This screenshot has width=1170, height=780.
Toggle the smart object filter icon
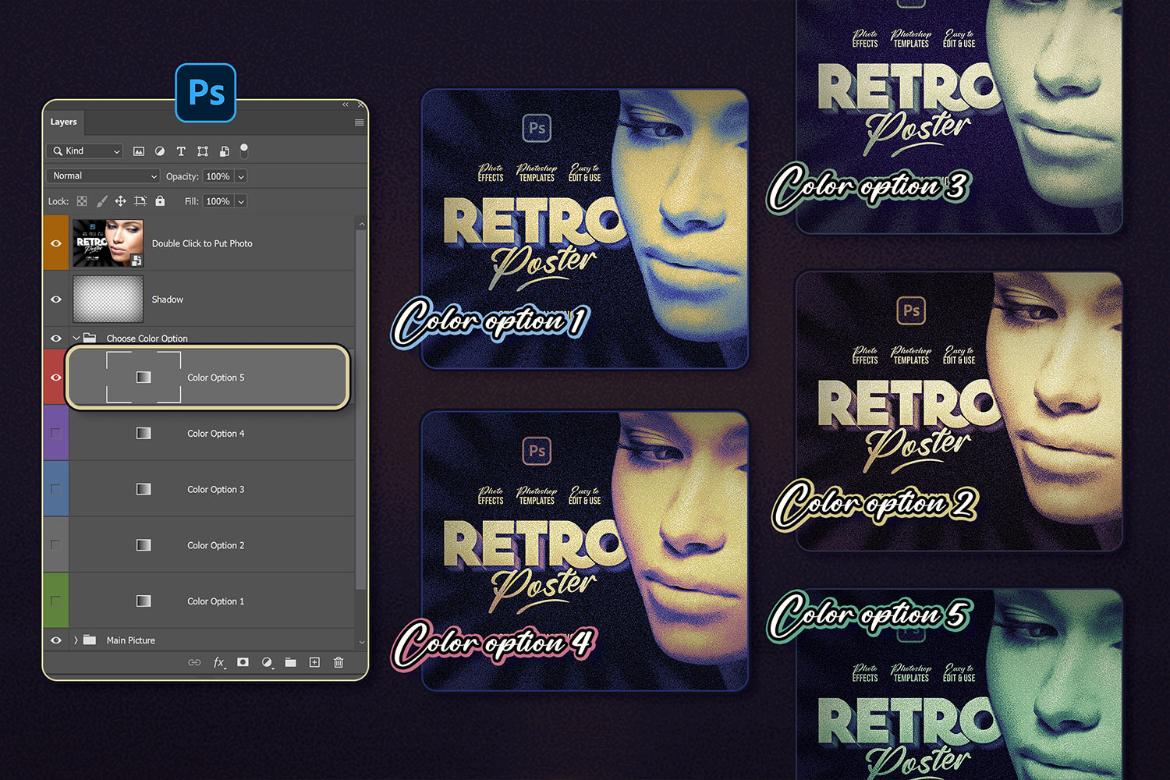tap(224, 152)
